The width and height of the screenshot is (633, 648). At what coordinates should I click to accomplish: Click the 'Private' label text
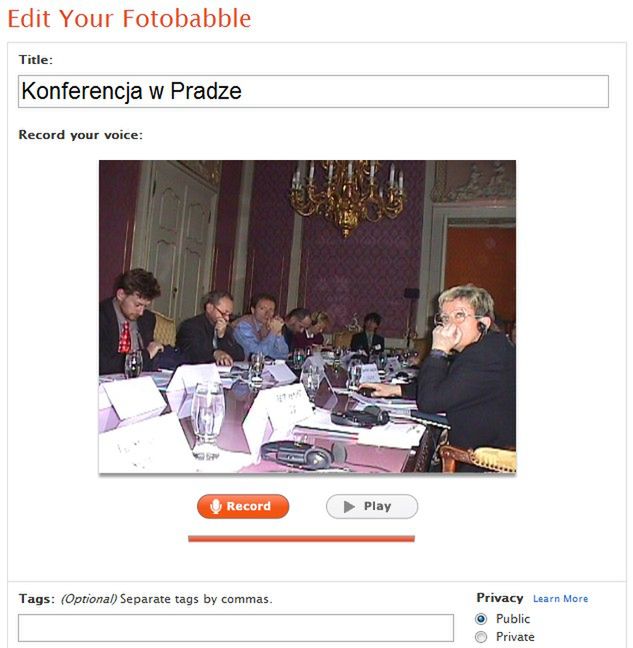point(515,636)
